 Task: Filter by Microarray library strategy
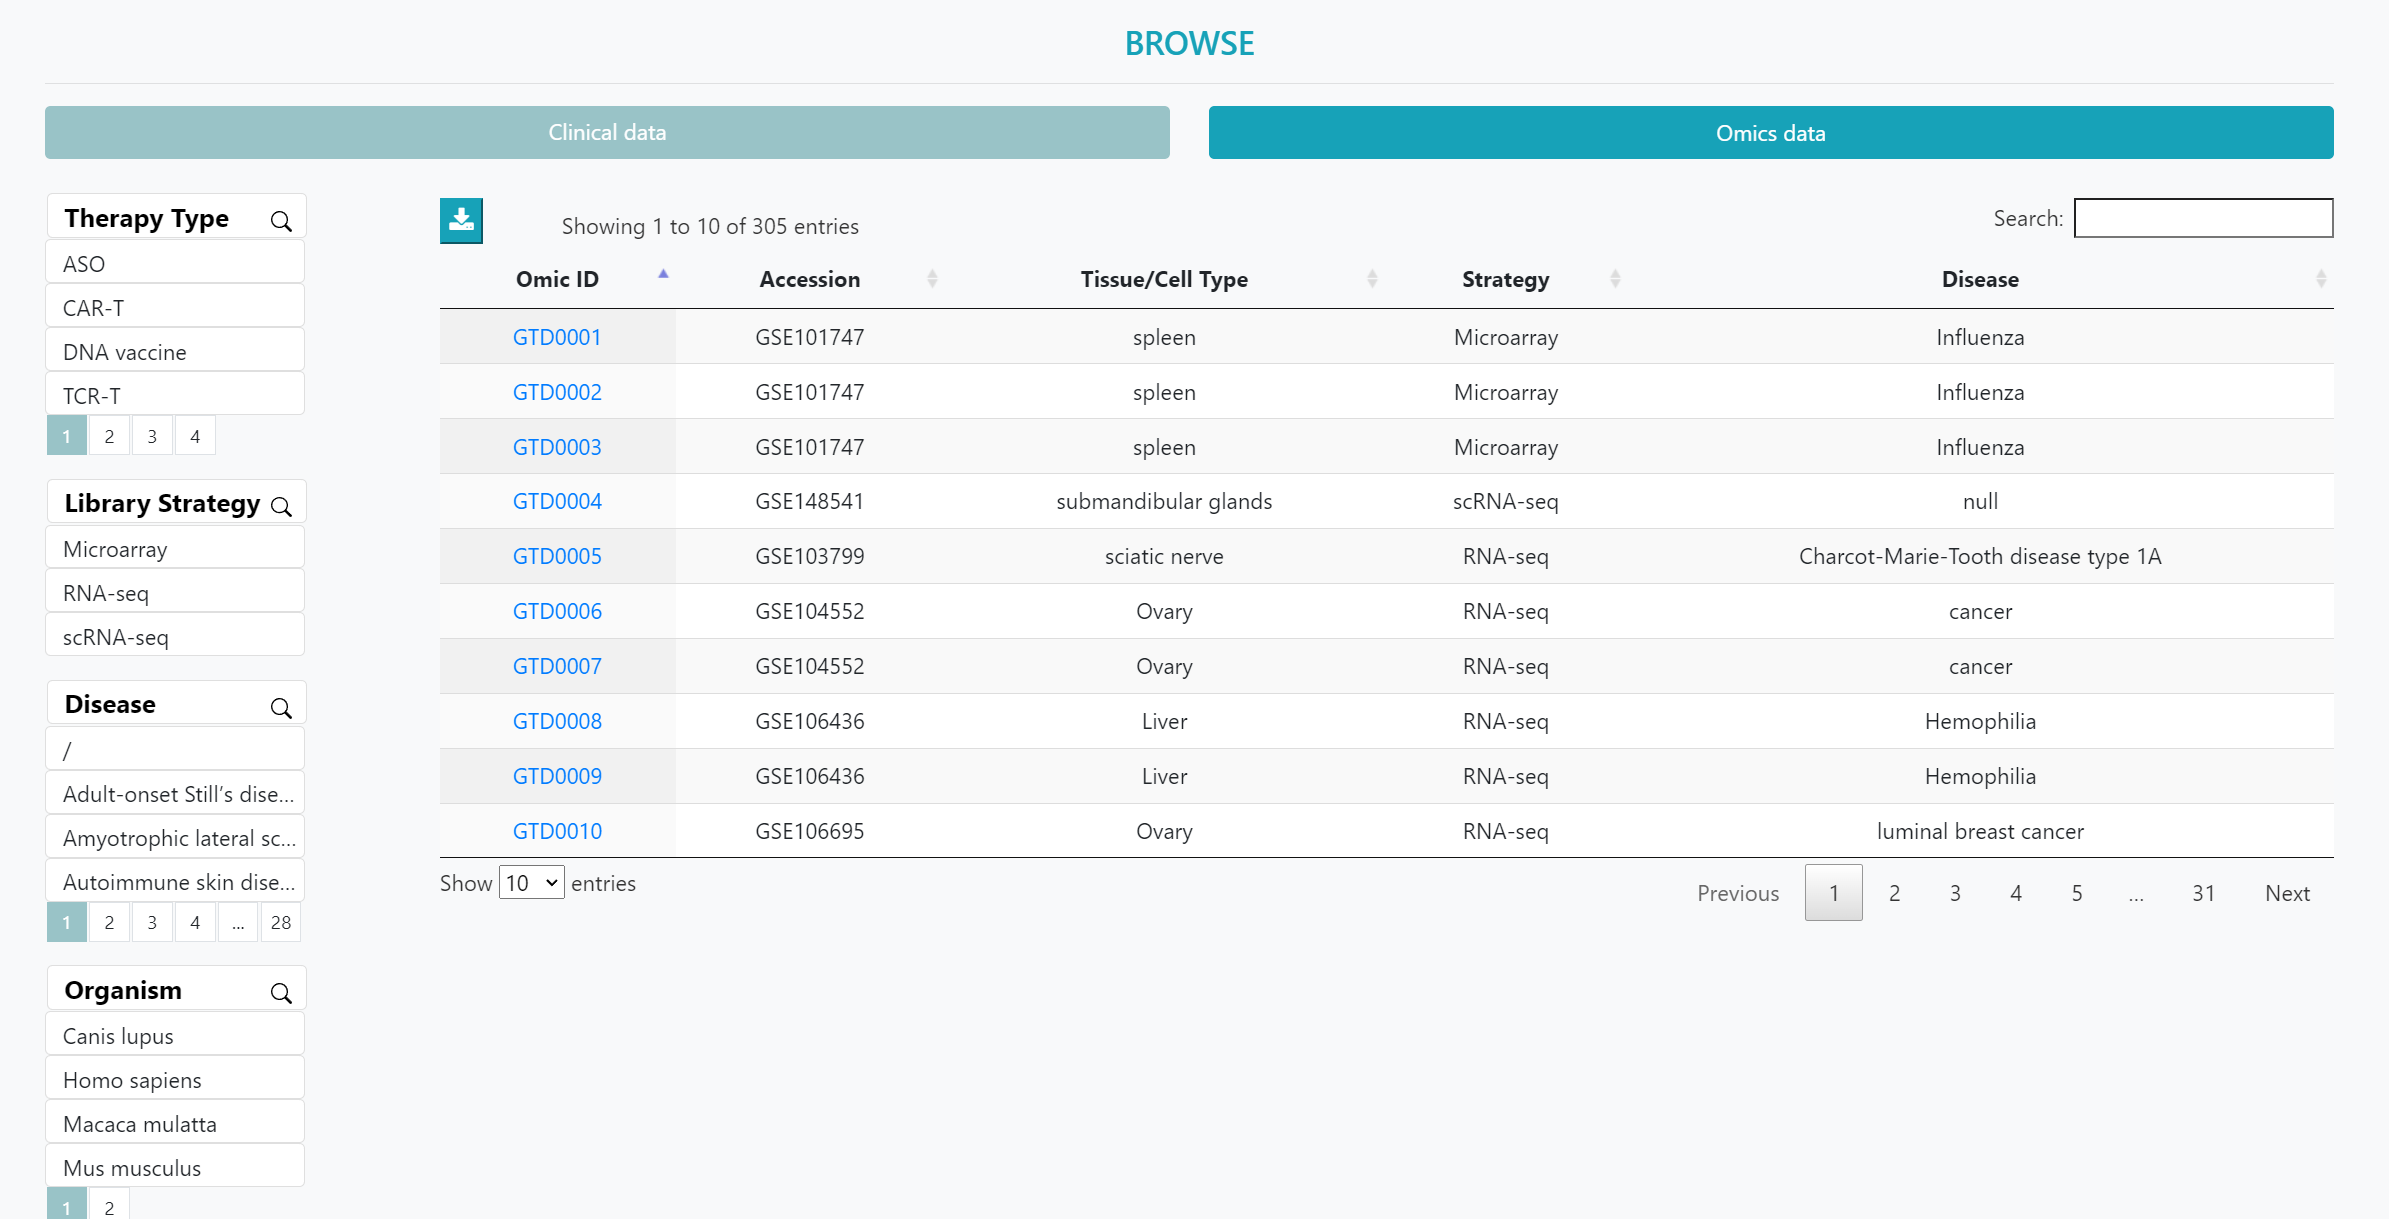175,549
